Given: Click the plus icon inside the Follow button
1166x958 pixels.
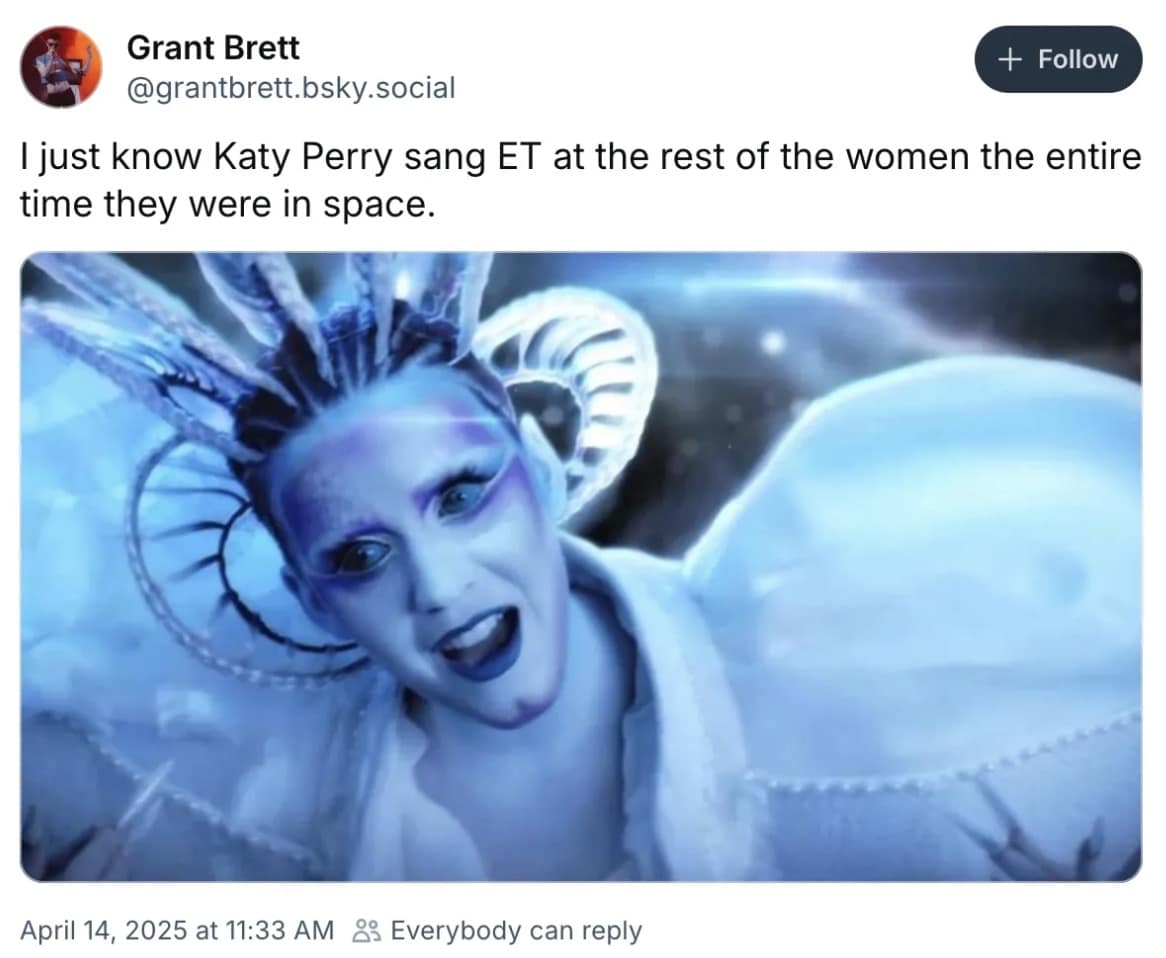Looking at the screenshot, I should pyautogui.click(x=1010, y=59).
